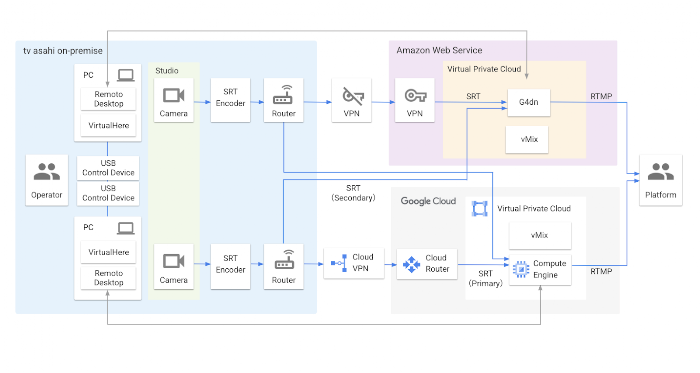Screen dimensions: 700x373
Task: Click the 'Operator' caption
Action: click(x=46, y=195)
